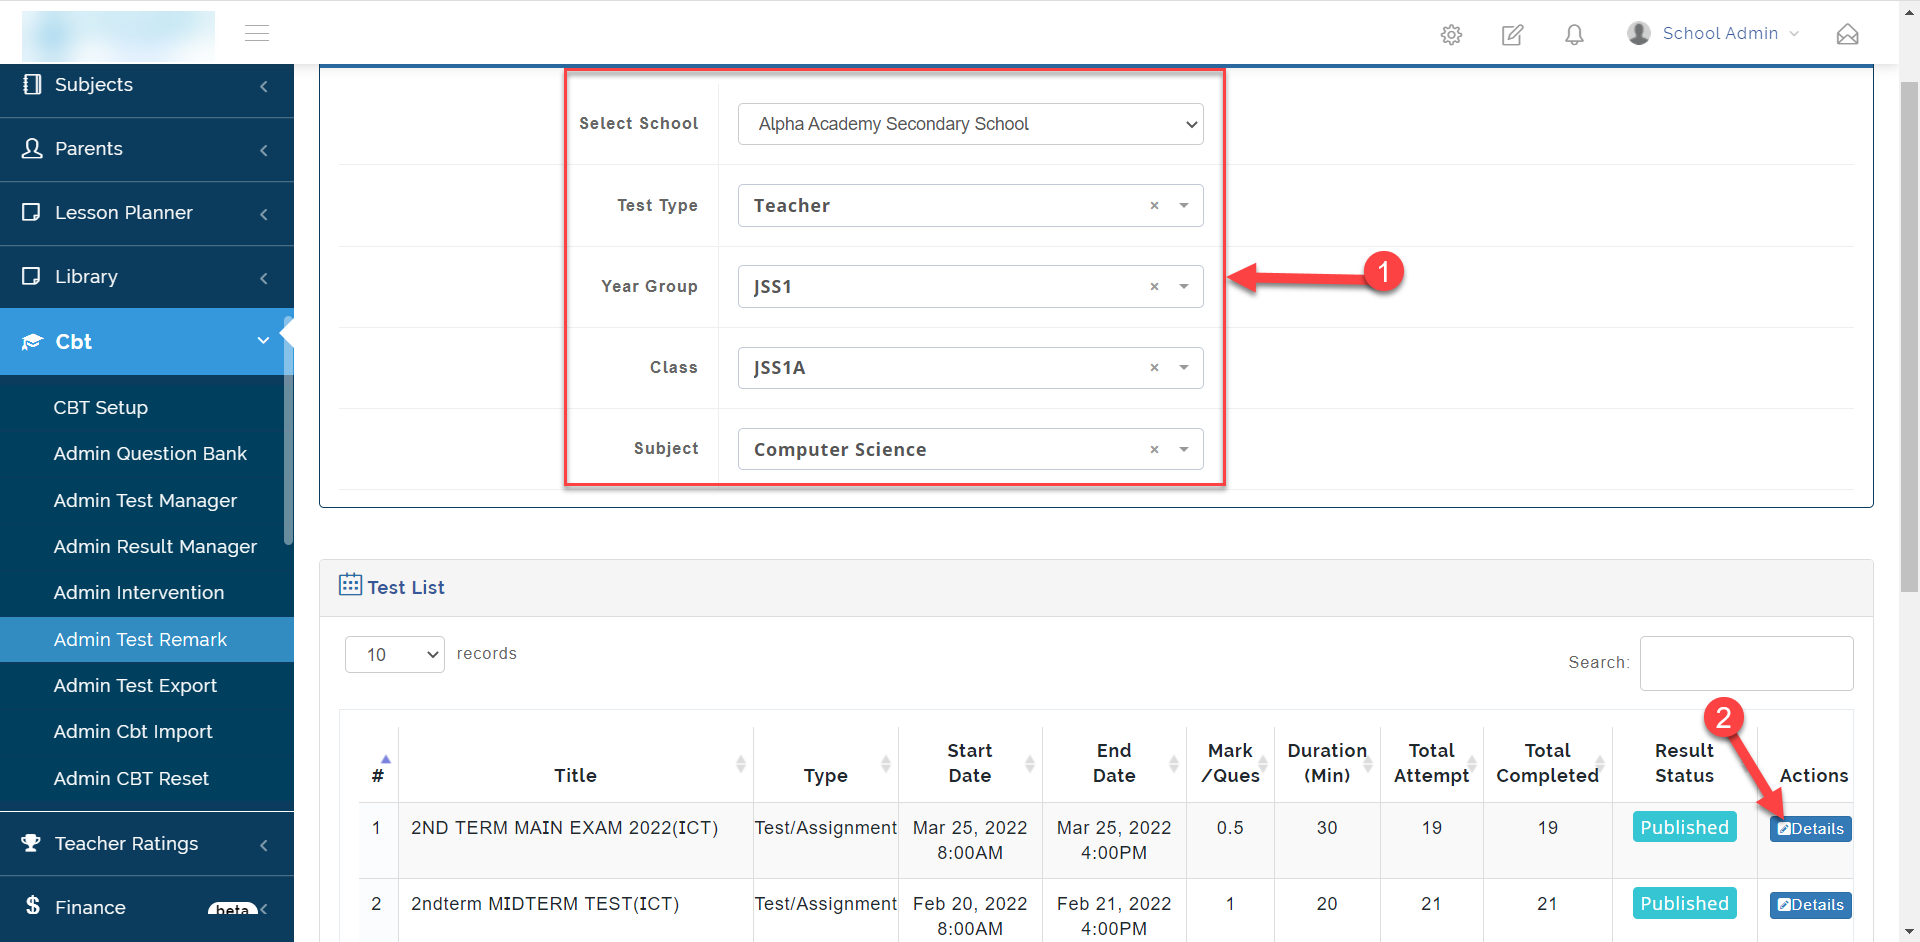Viewport: 1920px width, 942px height.
Task: Focus the test list Search field
Action: tap(1746, 663)
